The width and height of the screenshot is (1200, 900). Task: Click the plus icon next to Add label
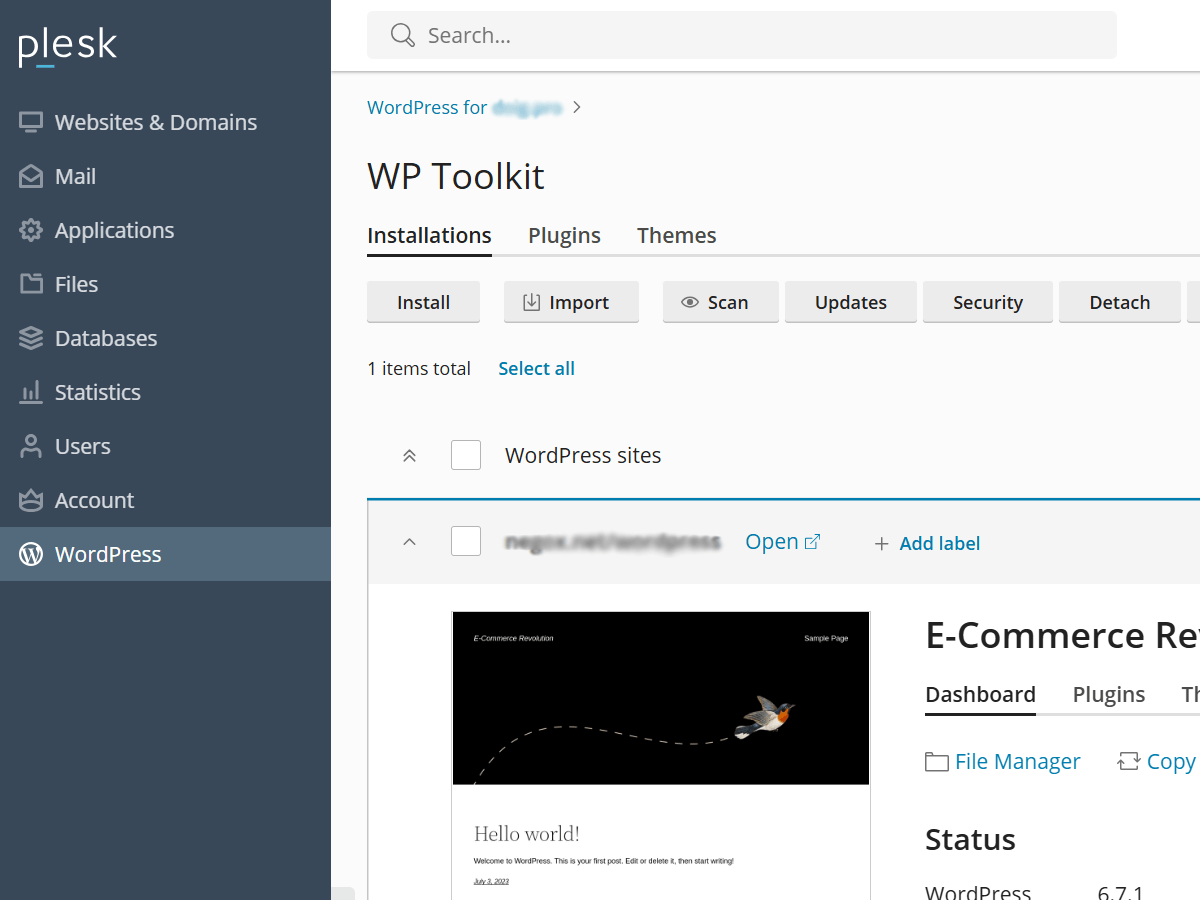pyautogui.click(x=881, y=544)
